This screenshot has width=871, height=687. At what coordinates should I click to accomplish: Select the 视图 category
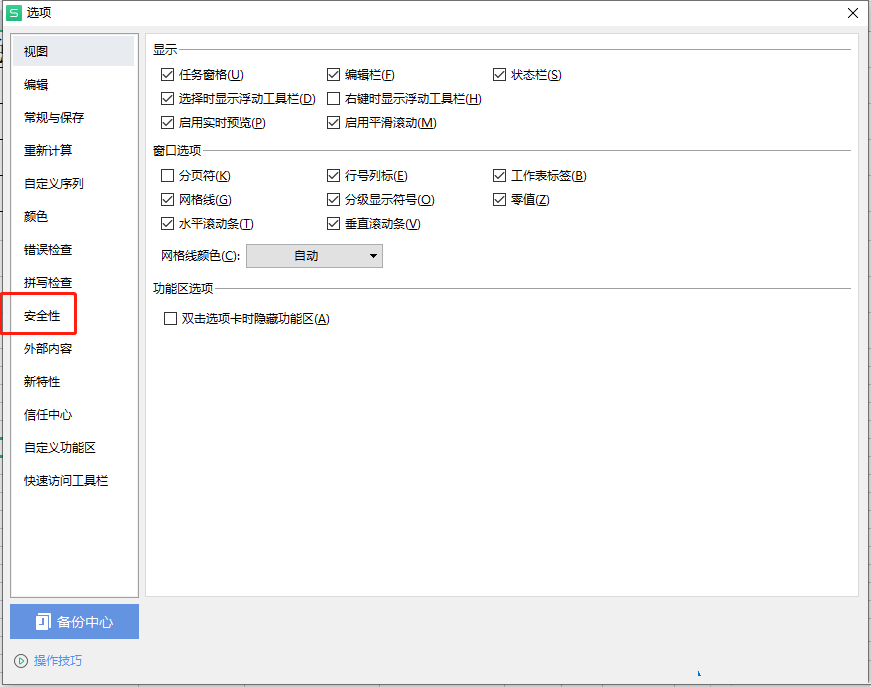tap(73, 51)
